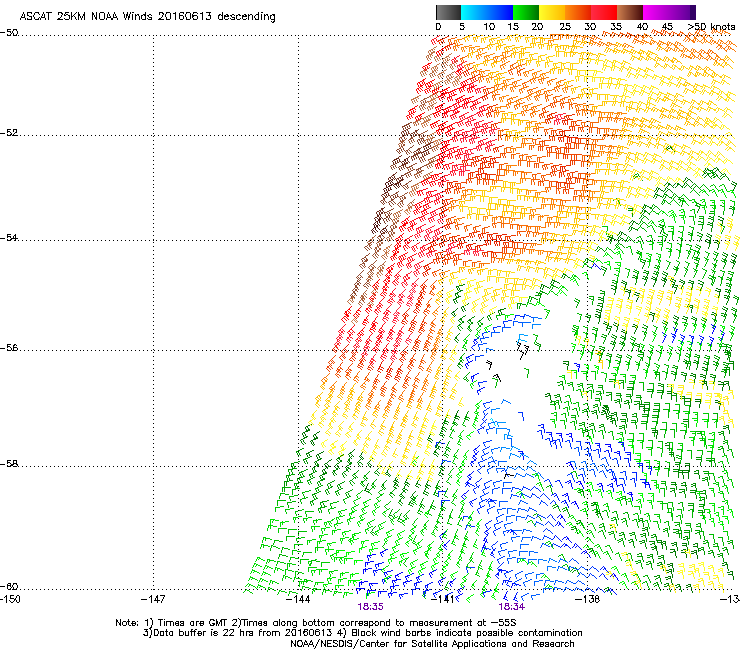740x650 pixels.
Task: Click the brown 35-40 knots legend segment
Action: tap(630, 12)
